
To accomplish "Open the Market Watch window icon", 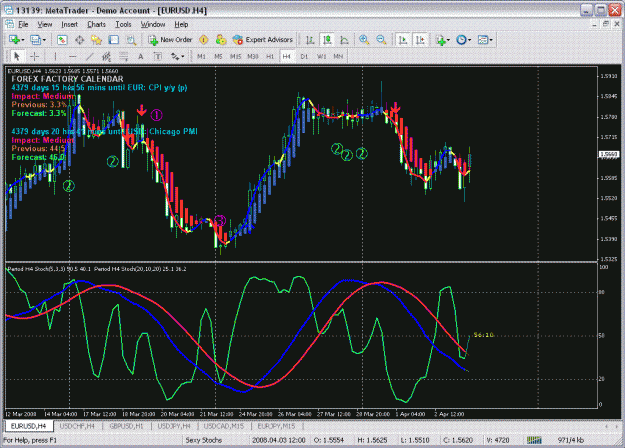I will [62, 40].
